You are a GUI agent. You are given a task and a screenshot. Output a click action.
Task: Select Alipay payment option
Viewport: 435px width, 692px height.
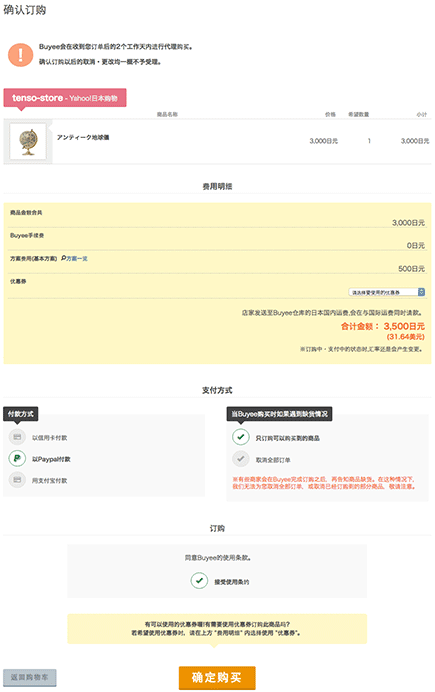17,480
